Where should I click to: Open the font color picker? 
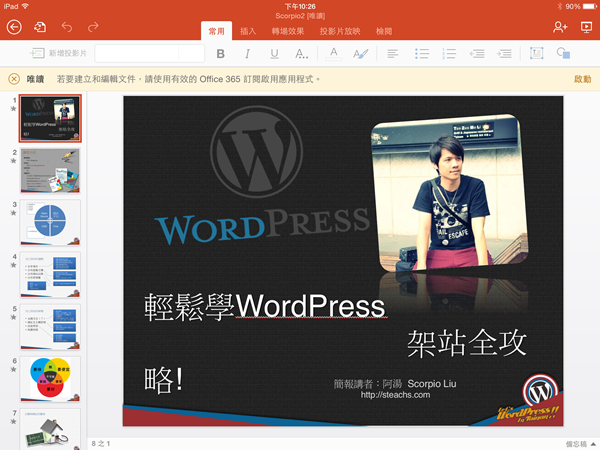tap(333, 53)
